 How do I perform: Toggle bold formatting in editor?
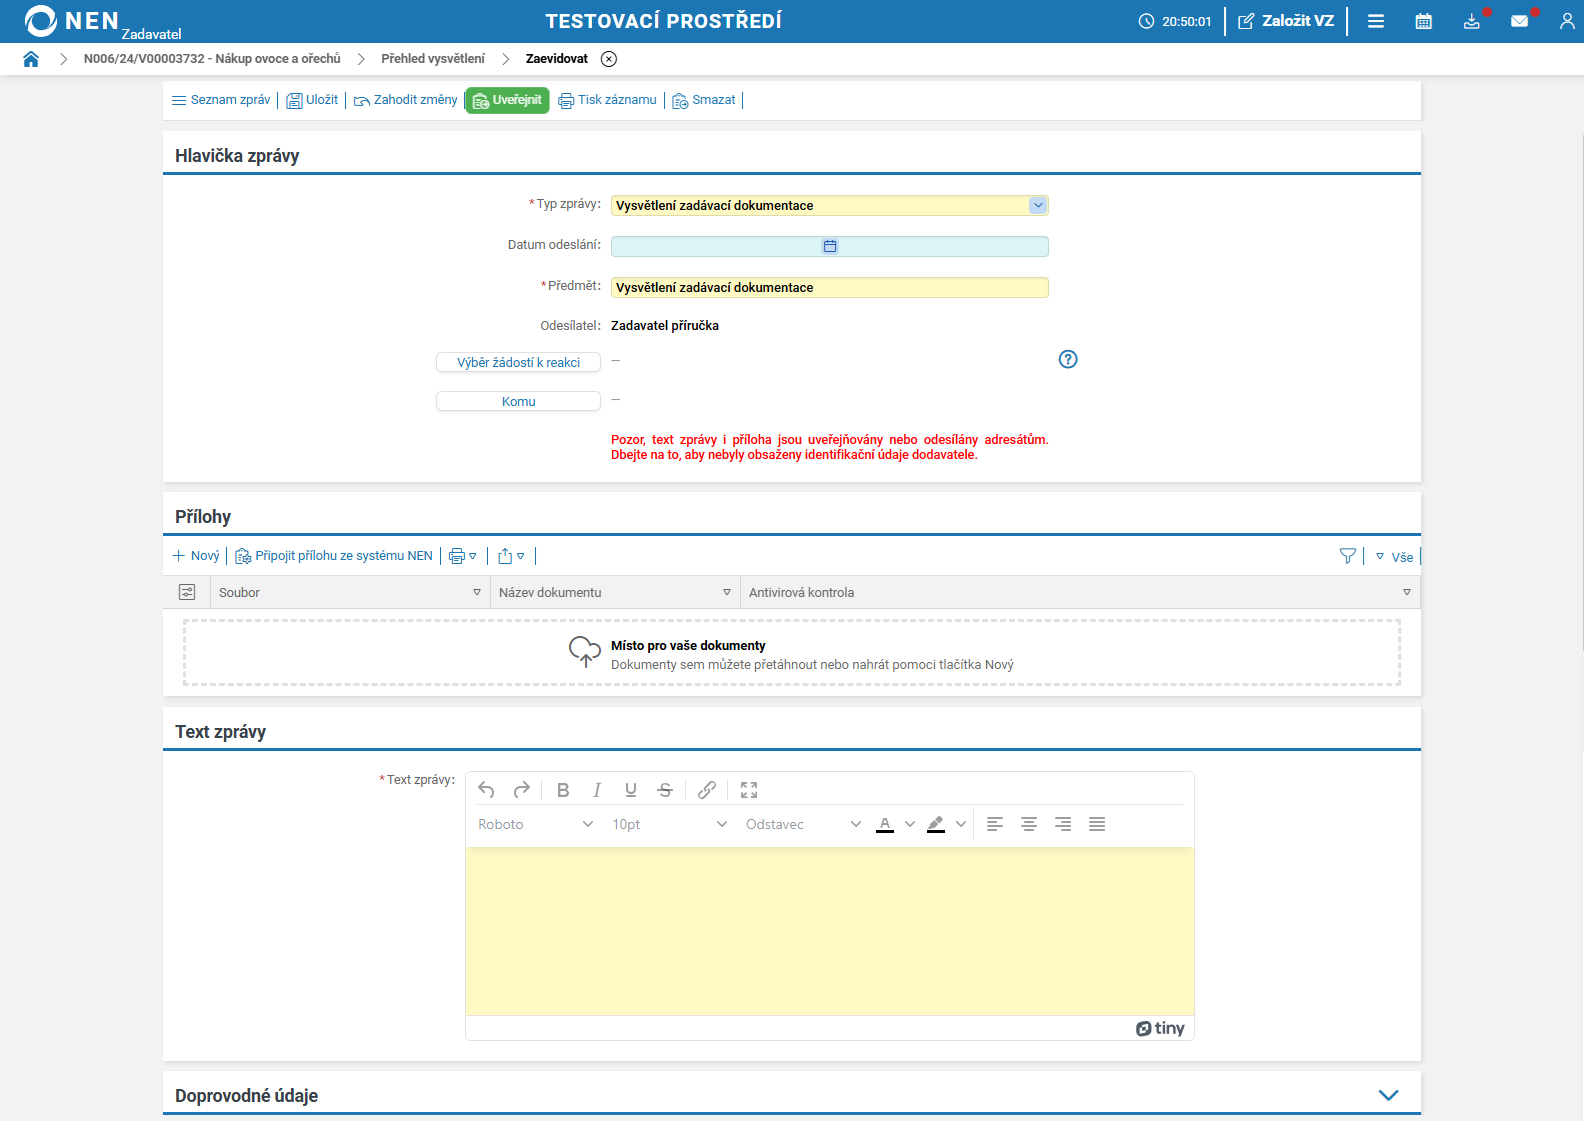[563, 790]
